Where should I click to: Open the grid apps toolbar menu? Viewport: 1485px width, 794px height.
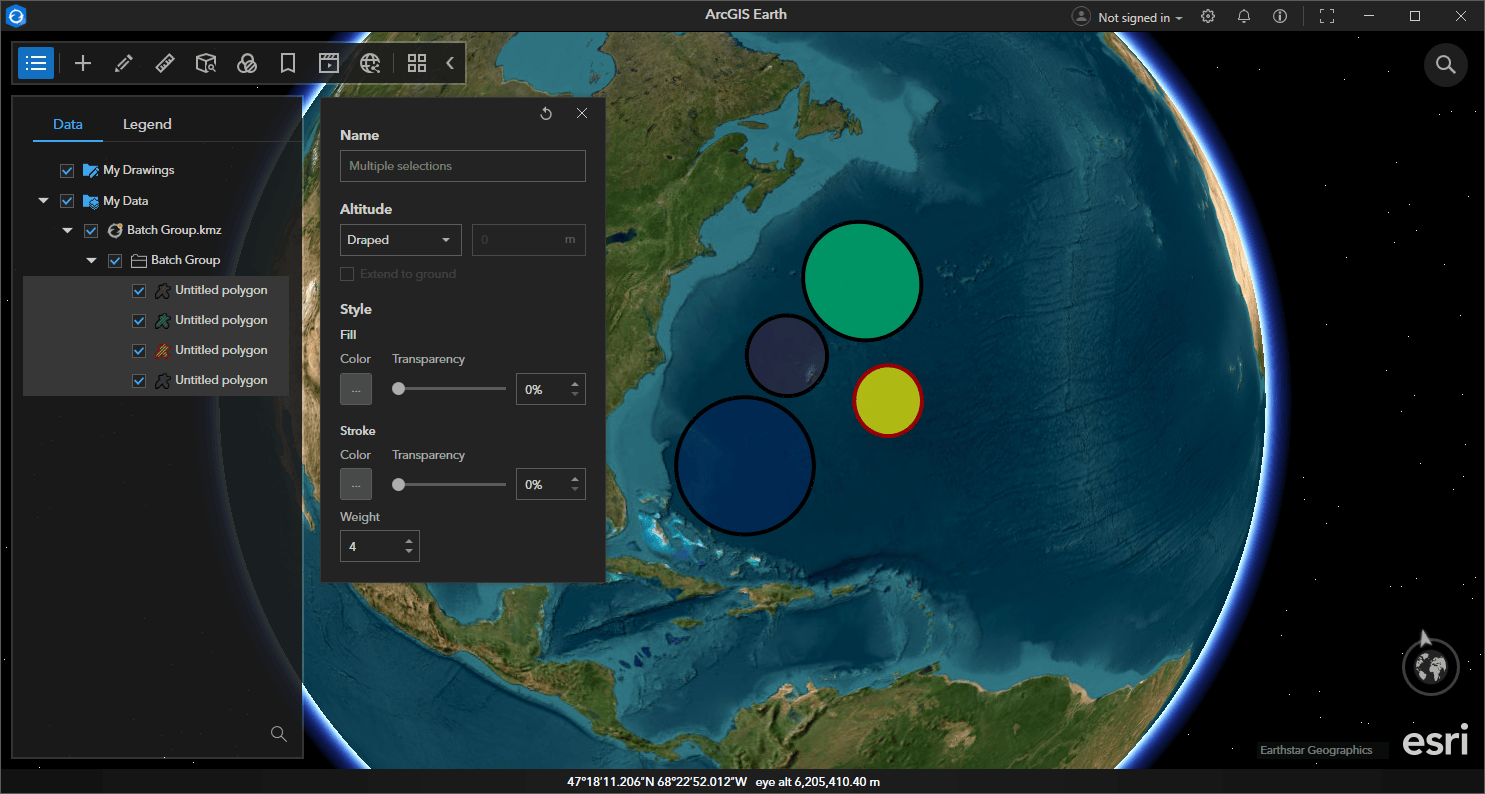[x=417, y=63]
